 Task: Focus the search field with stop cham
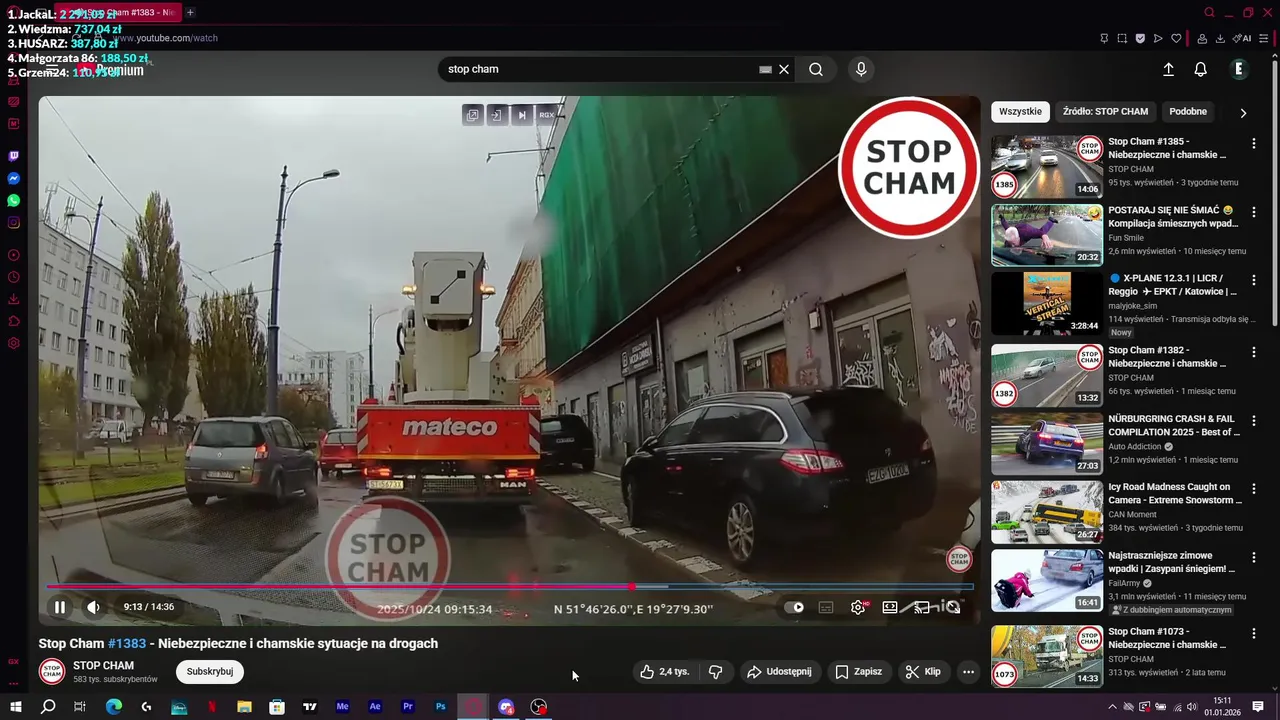[600, 69]
